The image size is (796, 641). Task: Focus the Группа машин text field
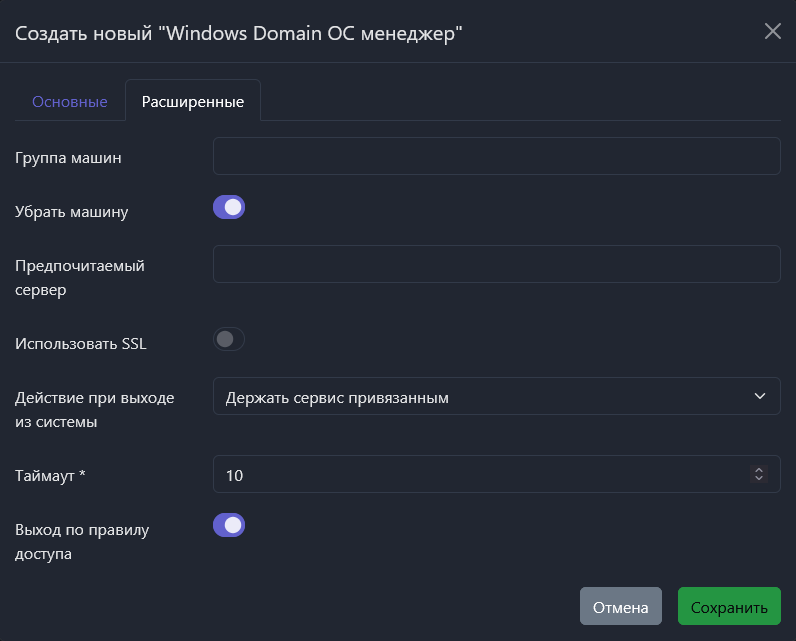[496, 156]
